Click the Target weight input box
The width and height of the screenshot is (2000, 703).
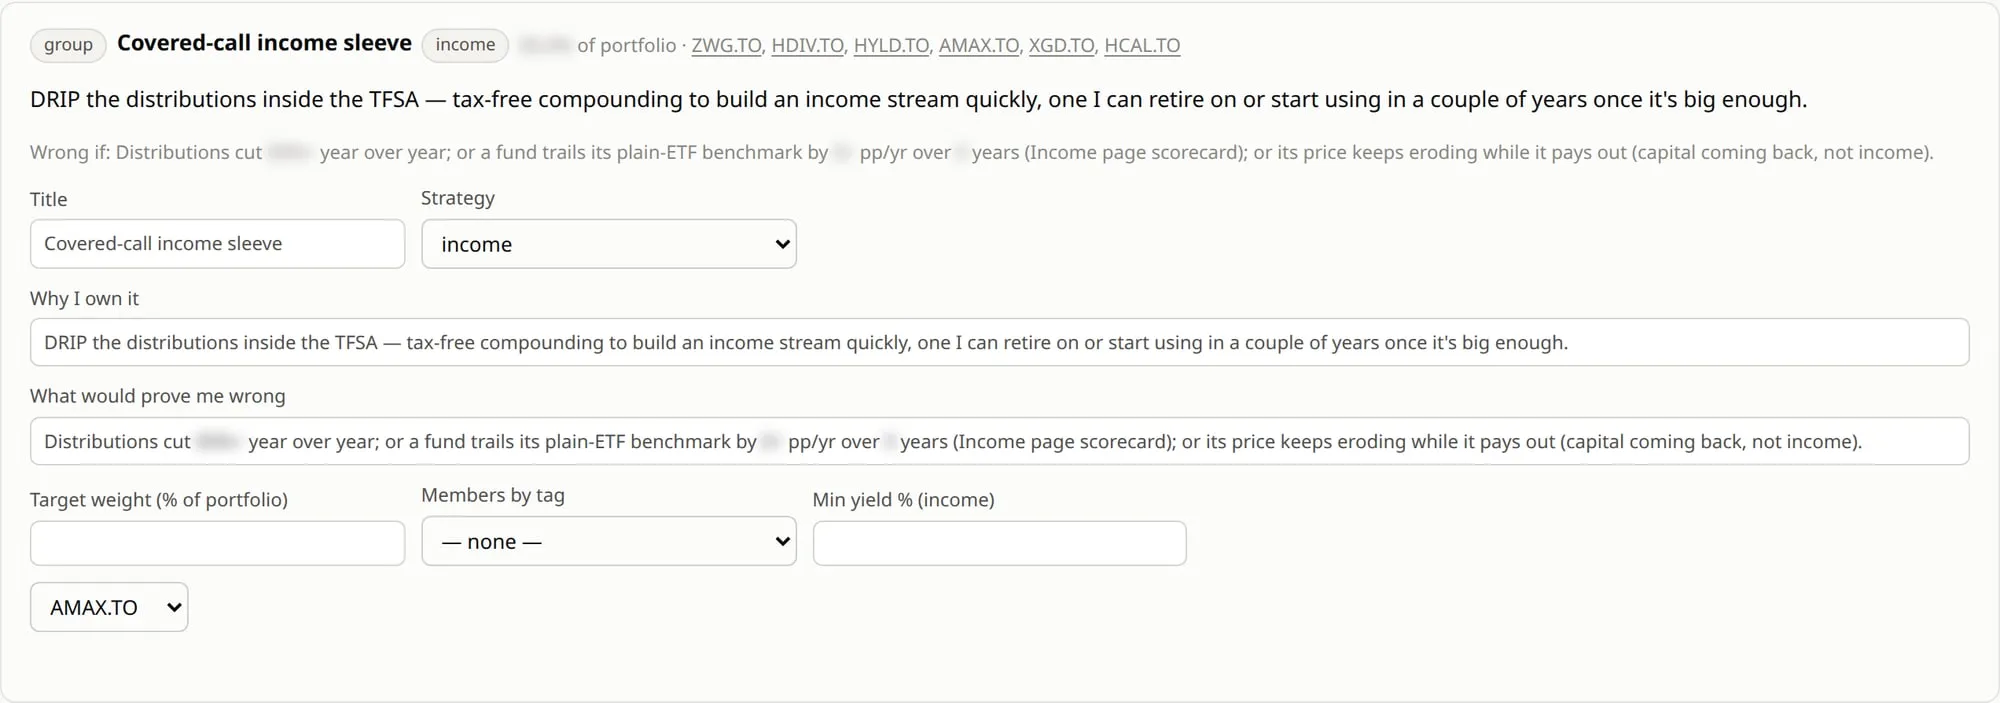(217, 543)
